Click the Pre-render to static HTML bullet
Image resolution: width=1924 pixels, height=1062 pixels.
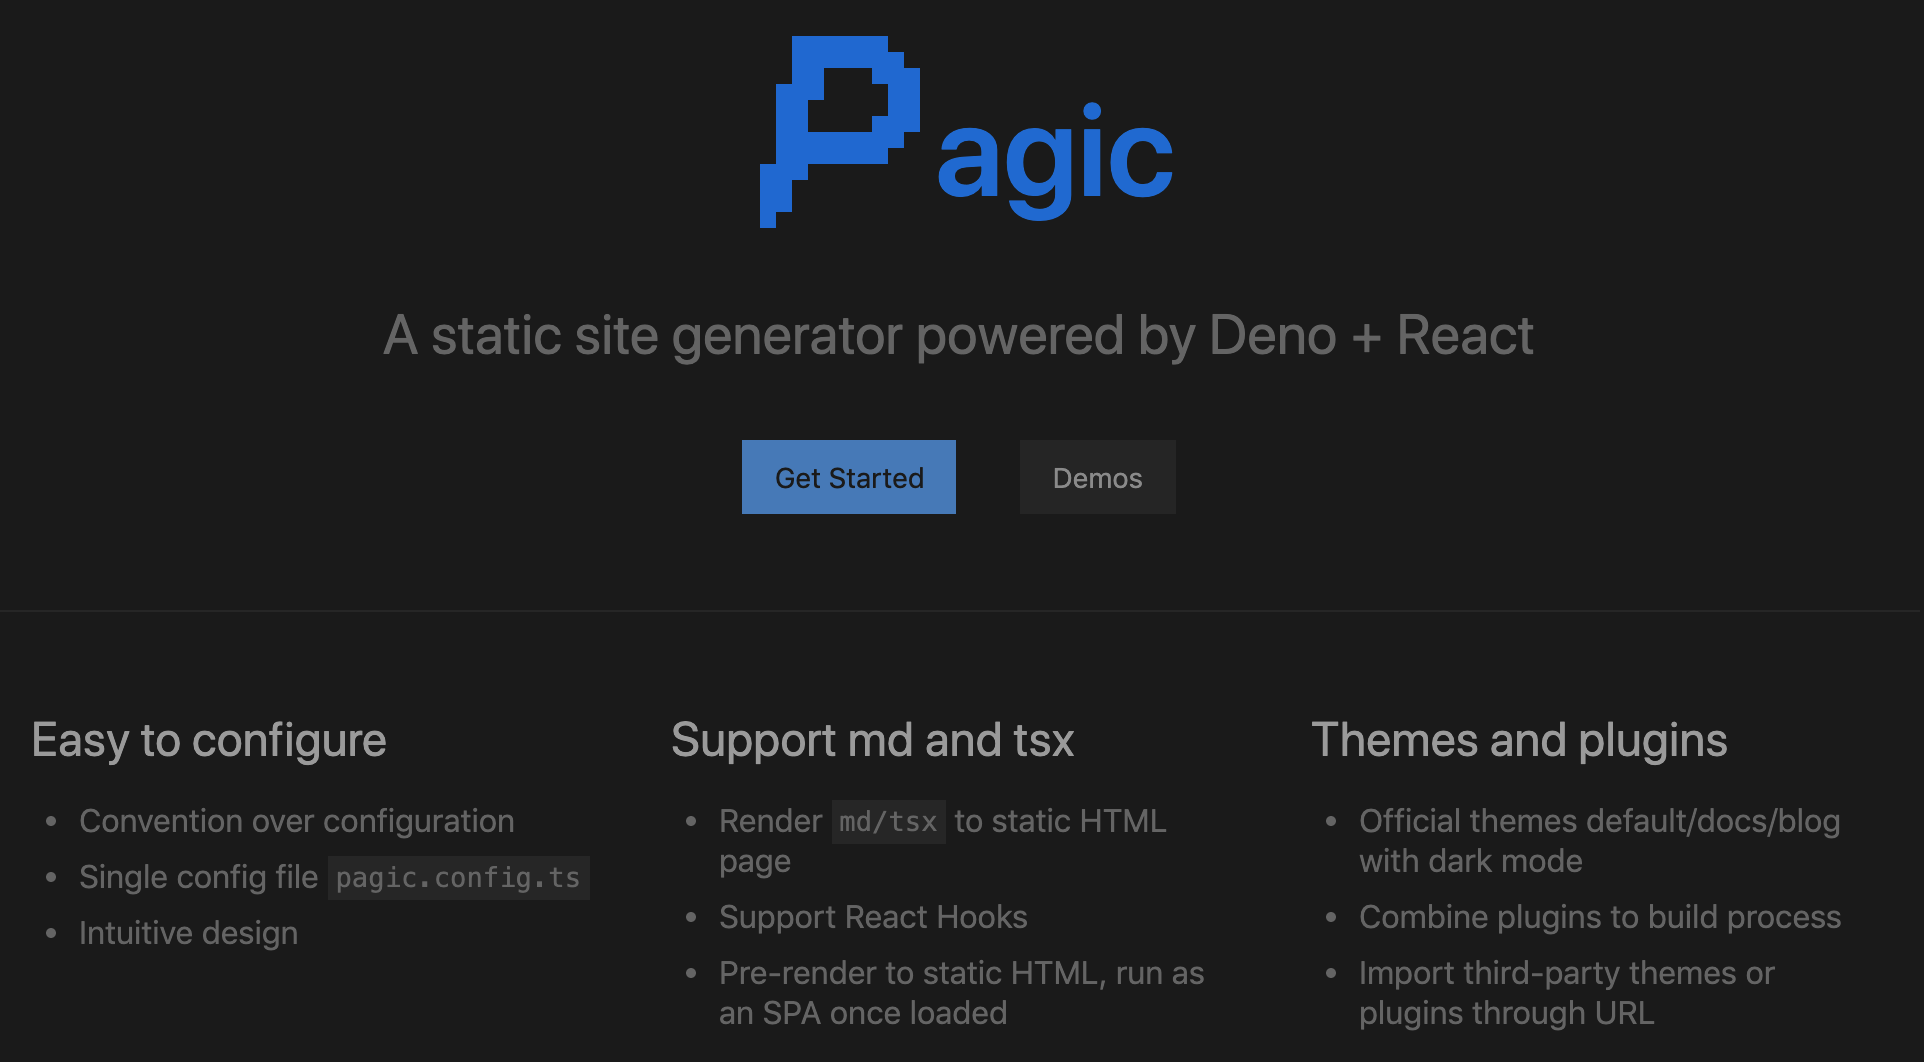pyautogui.click(x=960, y=992)
